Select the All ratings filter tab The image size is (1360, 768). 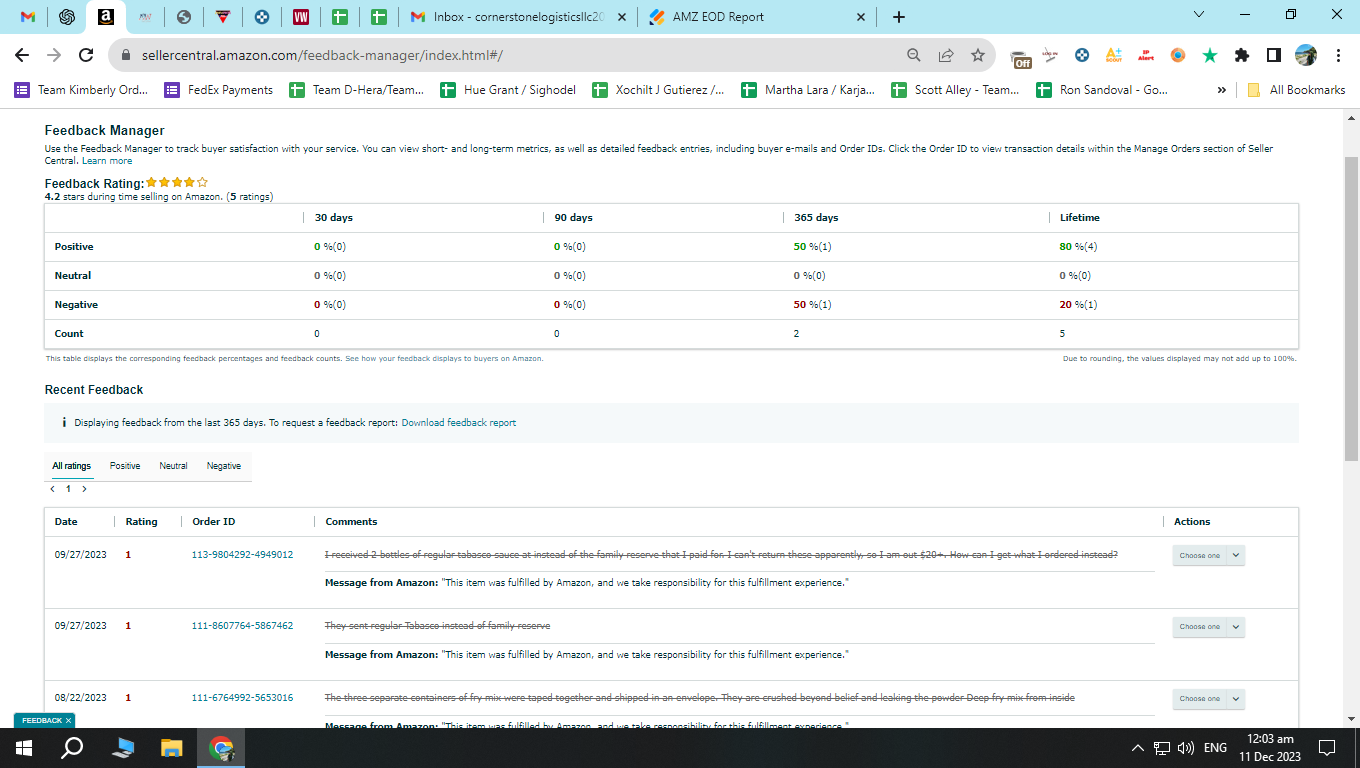coord(72,466)
